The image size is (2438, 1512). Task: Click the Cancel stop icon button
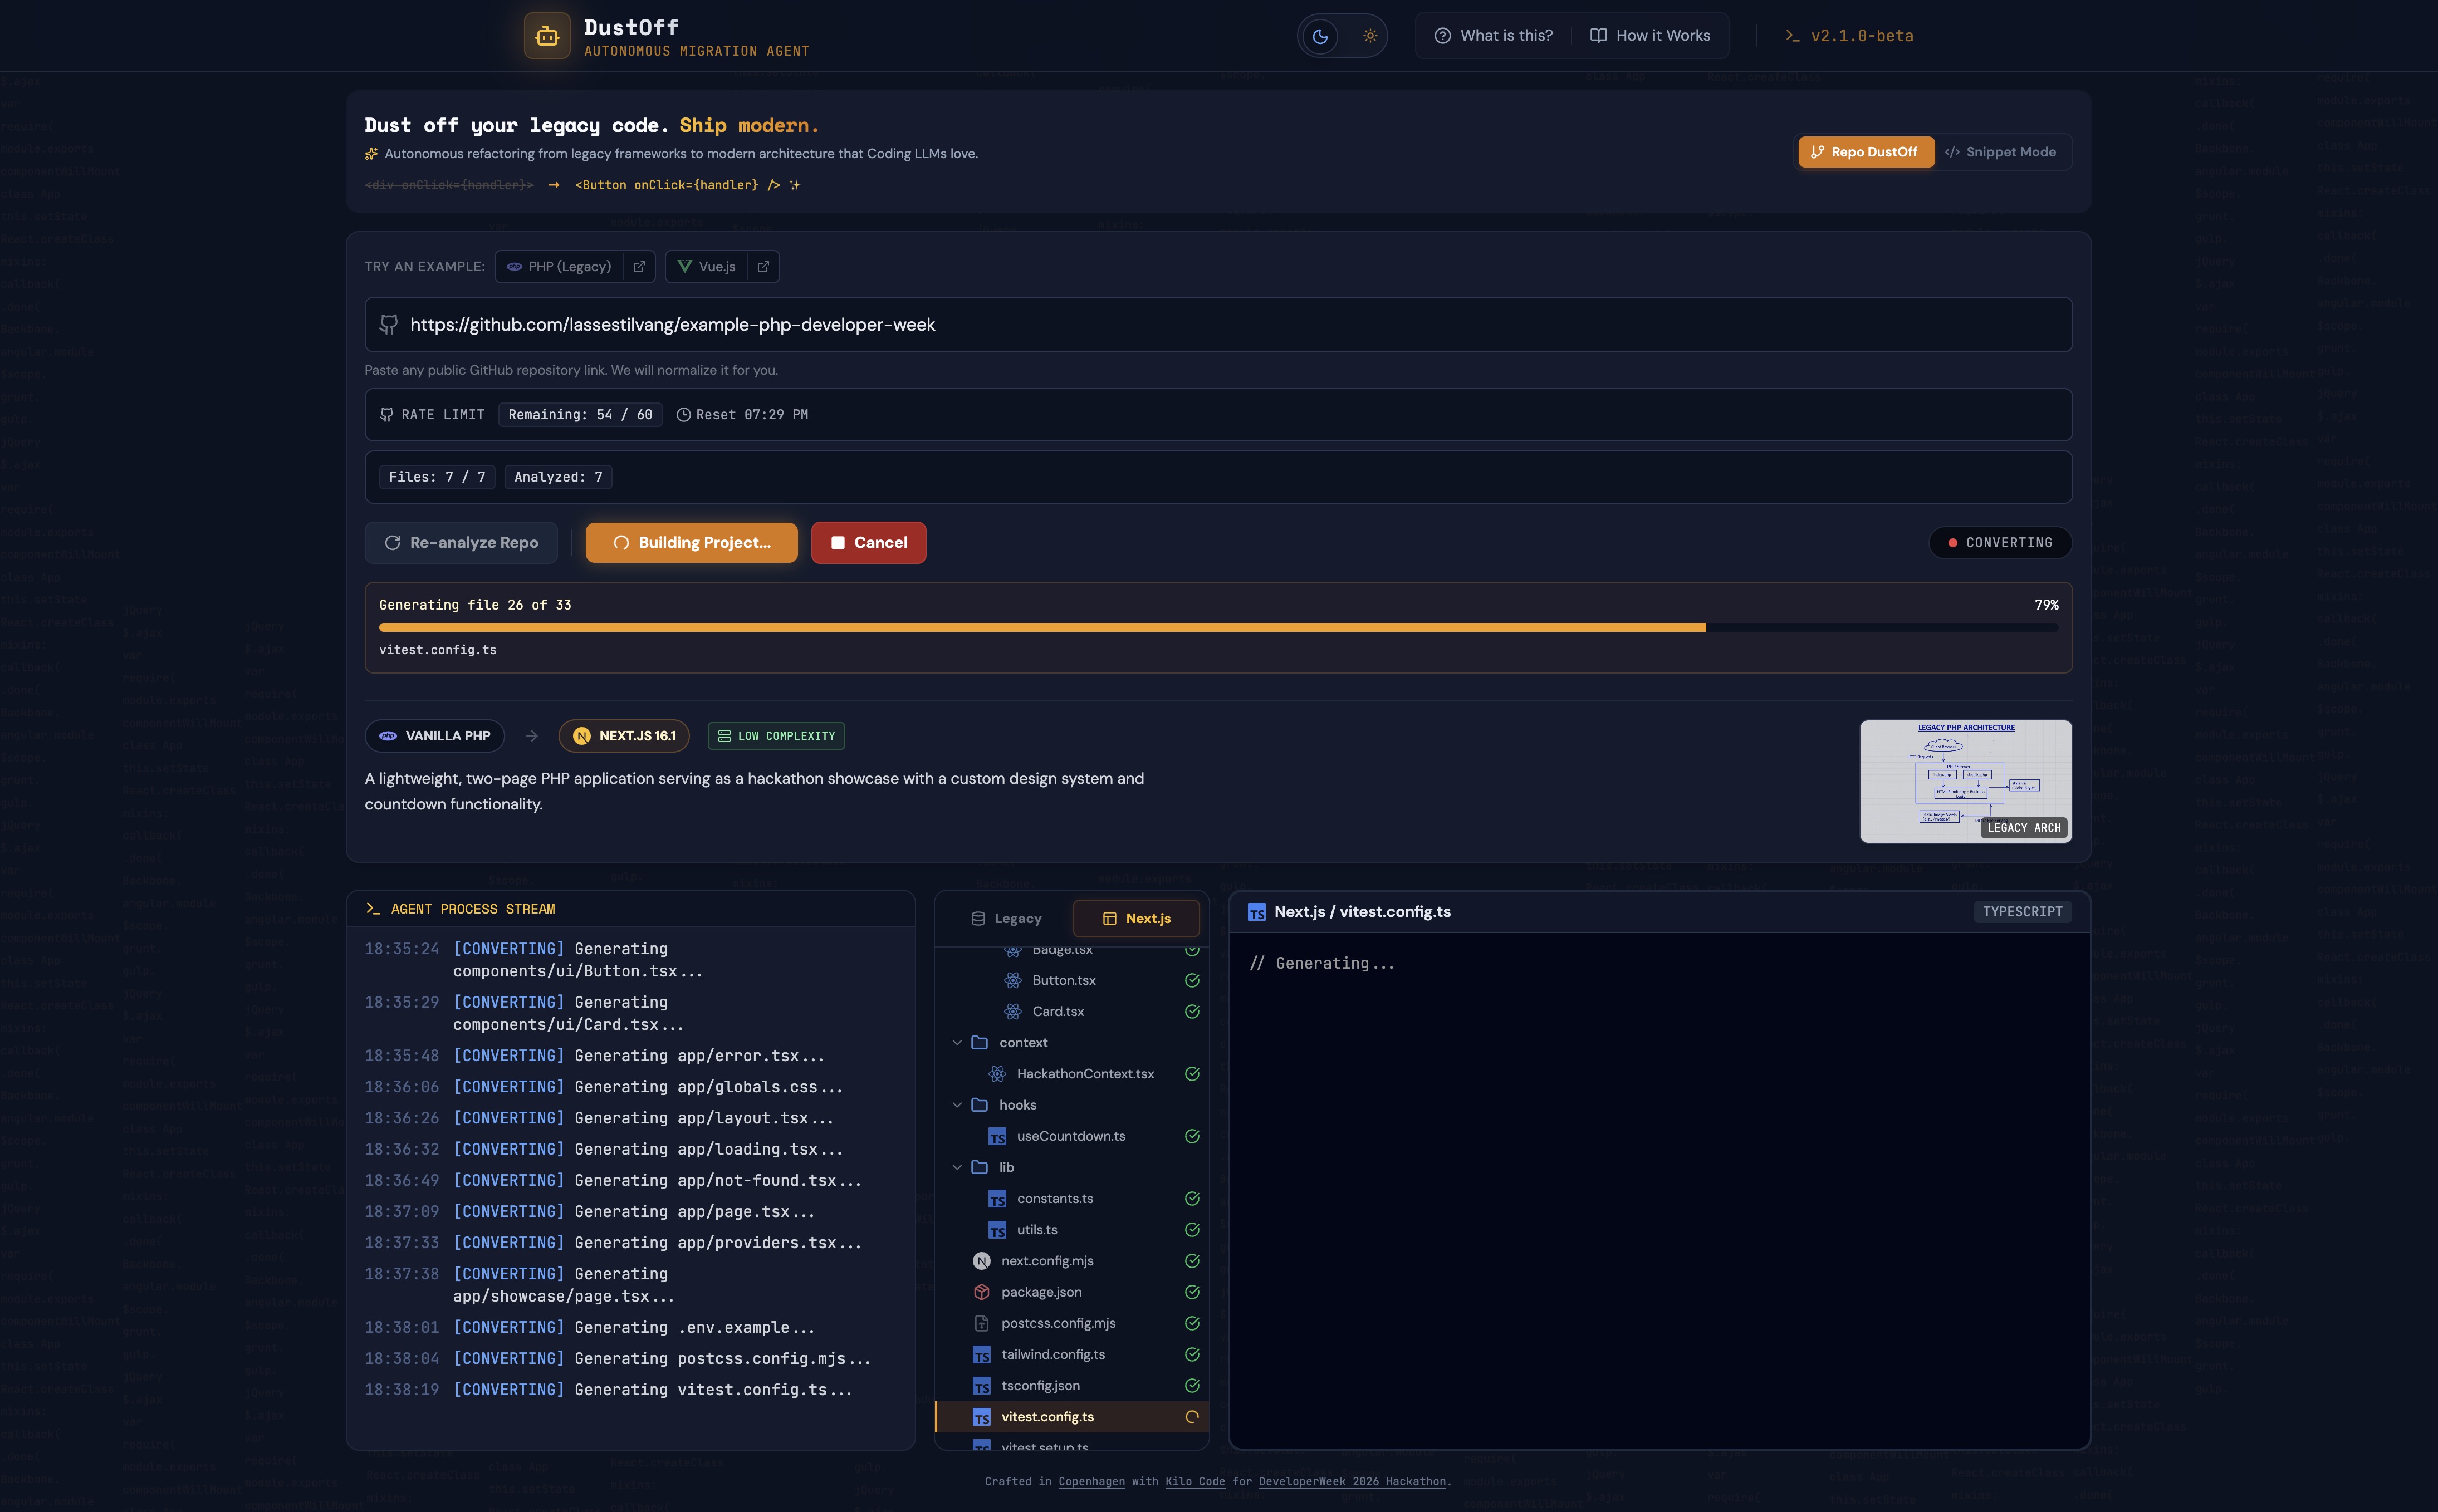868,543
